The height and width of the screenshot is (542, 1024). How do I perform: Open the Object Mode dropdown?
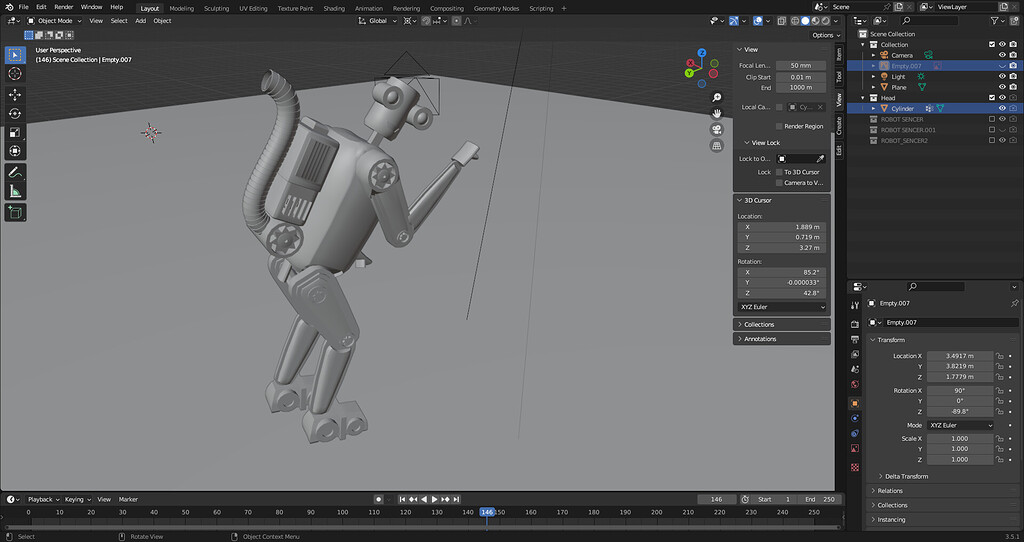click(x=55, y=21)
